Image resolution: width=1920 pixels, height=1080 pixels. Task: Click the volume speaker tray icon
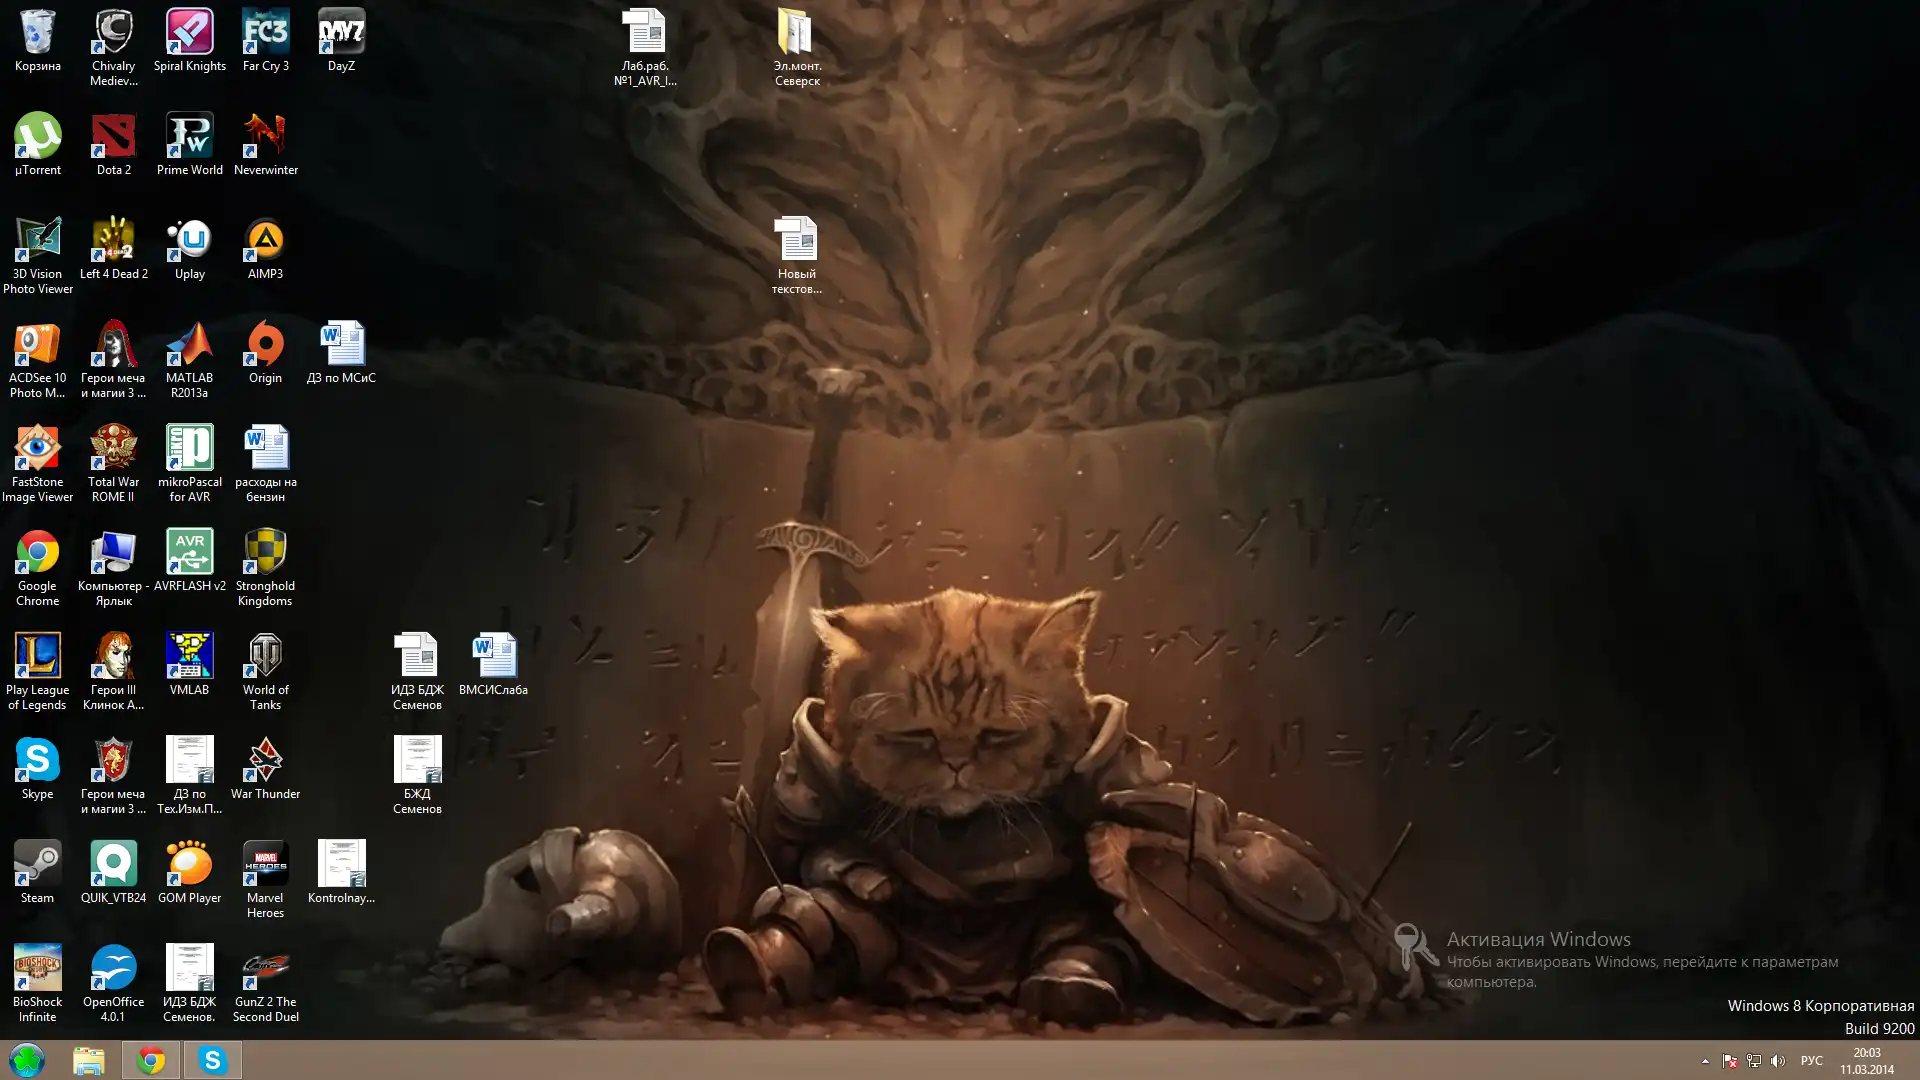click(1778, 1061)
